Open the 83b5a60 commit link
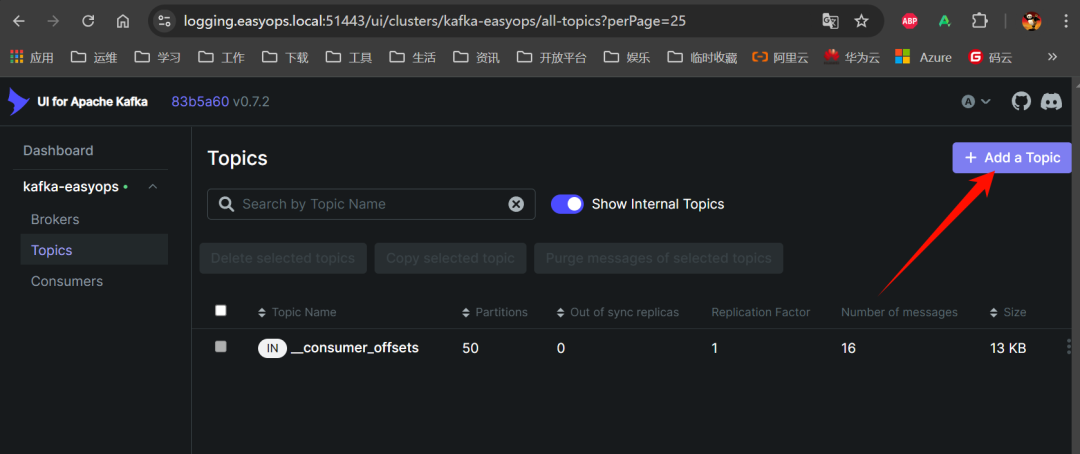The width and height of the screenshot is (1080, 454). 200,102
